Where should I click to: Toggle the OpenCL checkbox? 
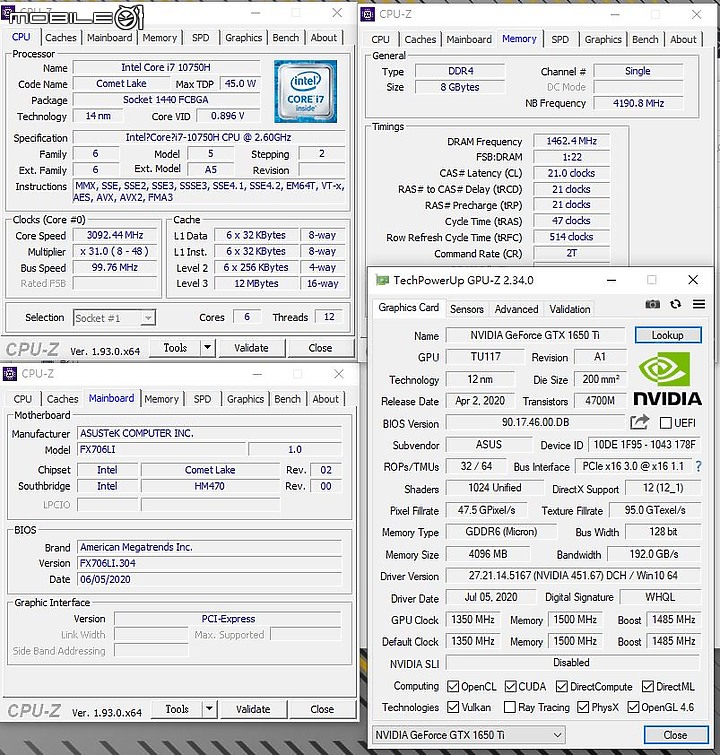pos(453,686)
